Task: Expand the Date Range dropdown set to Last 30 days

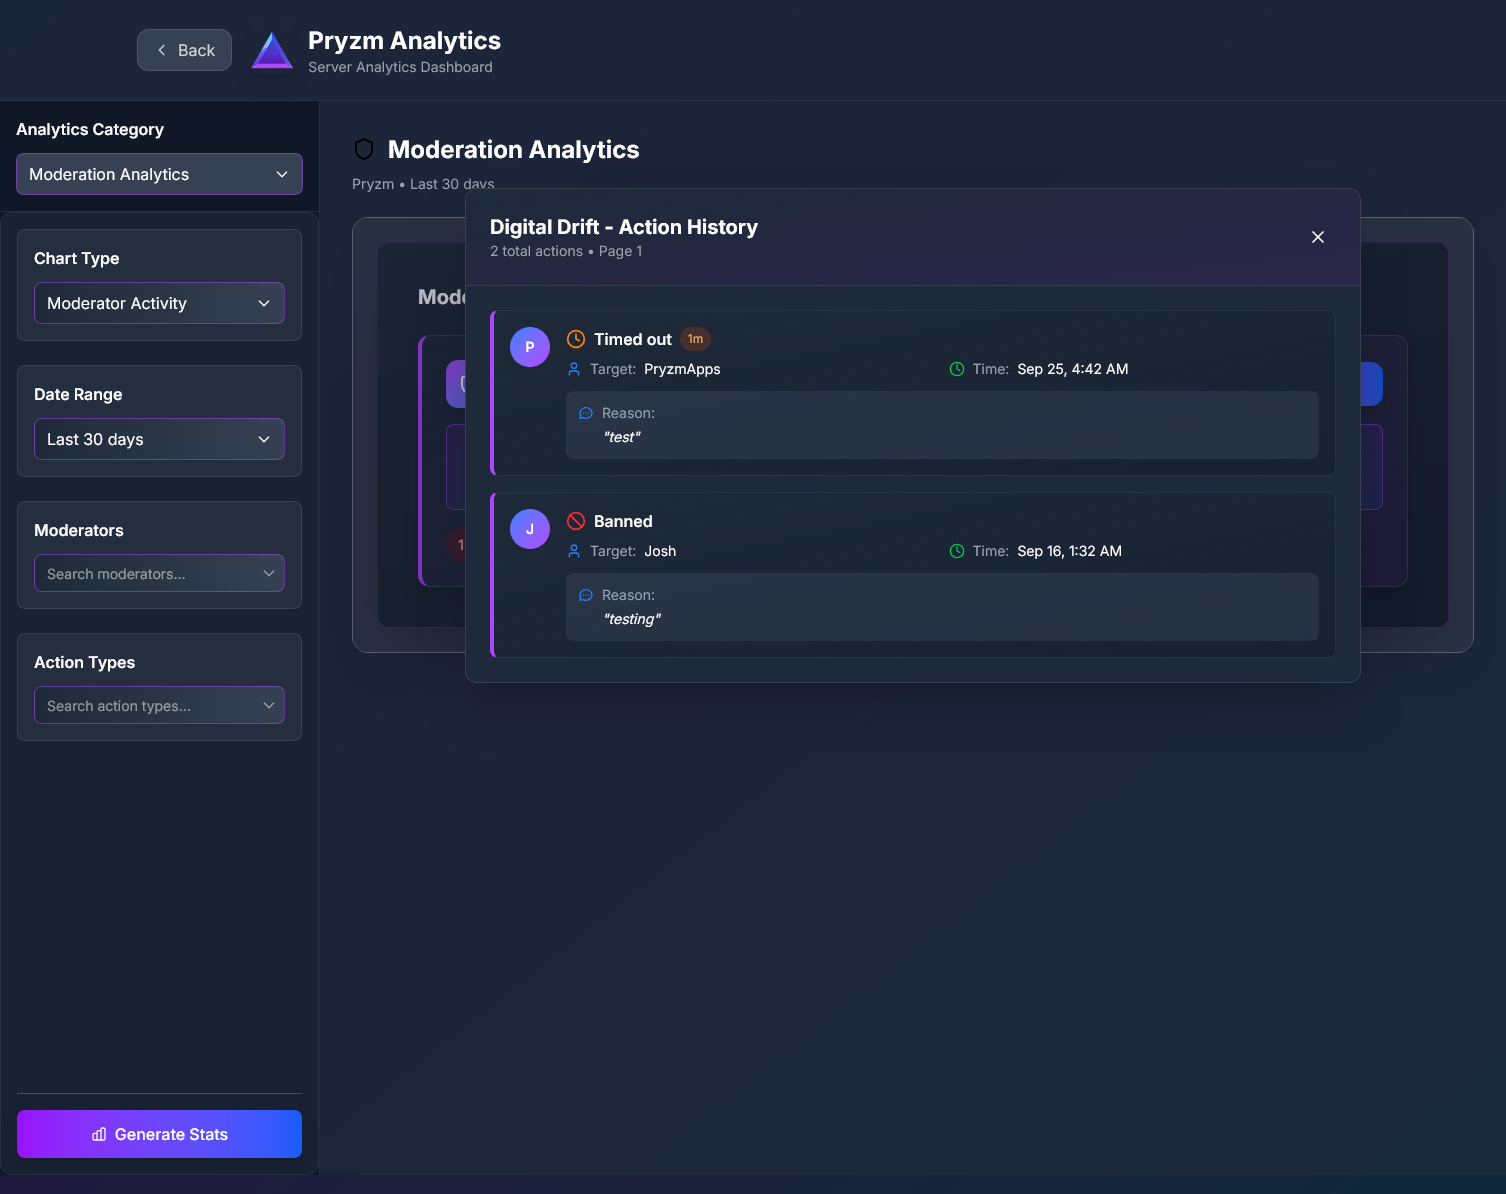Action: click(x=159, y=439)
